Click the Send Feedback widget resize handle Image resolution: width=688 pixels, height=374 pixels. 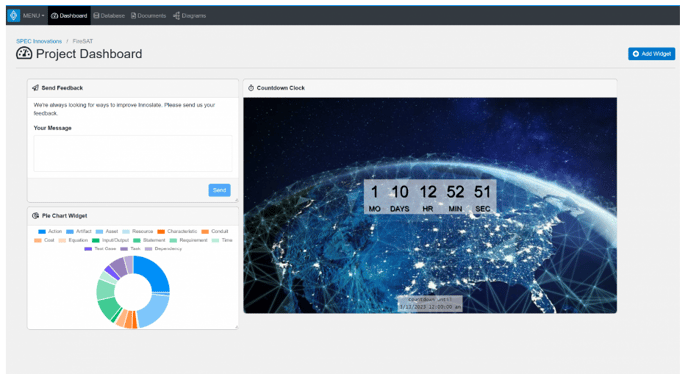point(236,200)
